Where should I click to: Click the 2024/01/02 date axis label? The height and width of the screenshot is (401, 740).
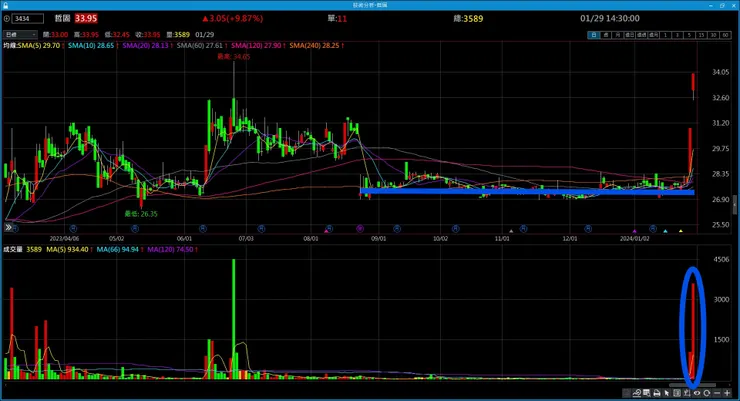click(x=635, y=239)
